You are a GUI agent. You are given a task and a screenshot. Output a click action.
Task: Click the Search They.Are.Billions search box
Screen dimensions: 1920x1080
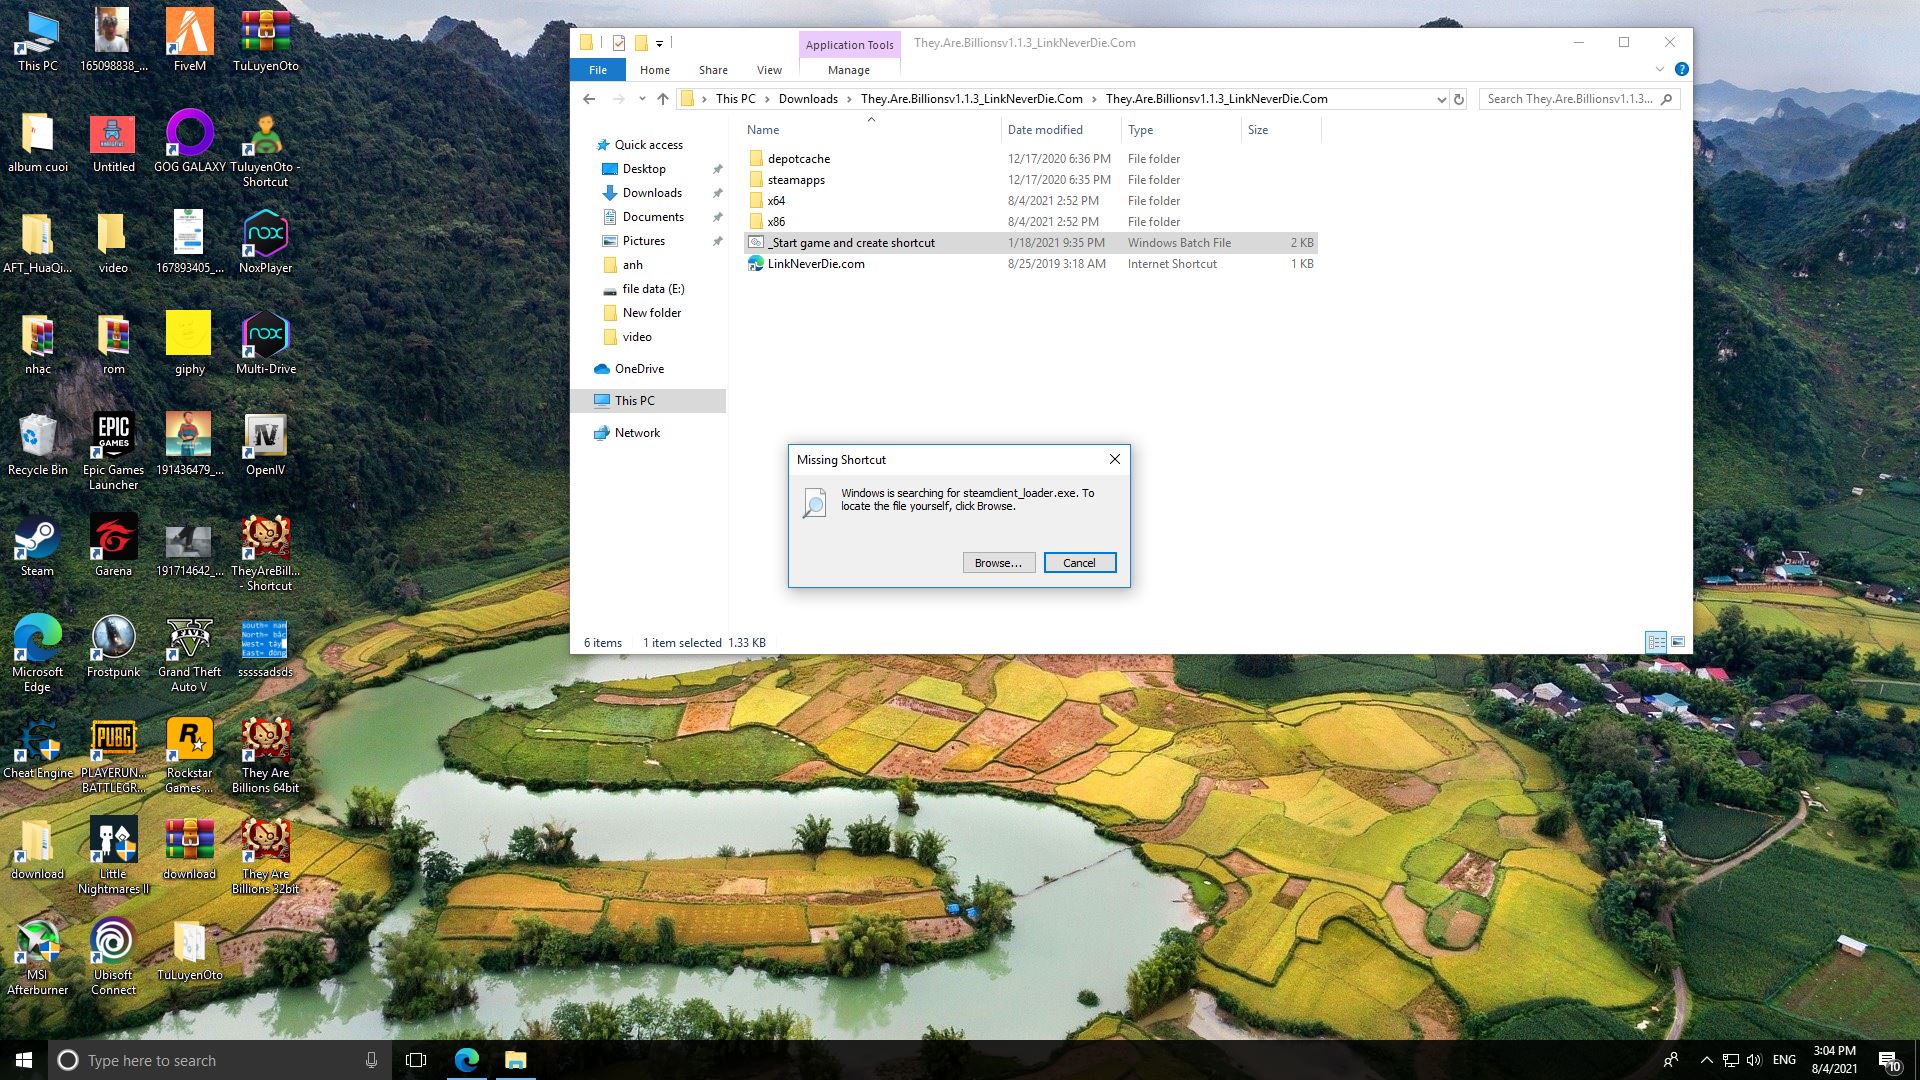(x=1568, y=99)
